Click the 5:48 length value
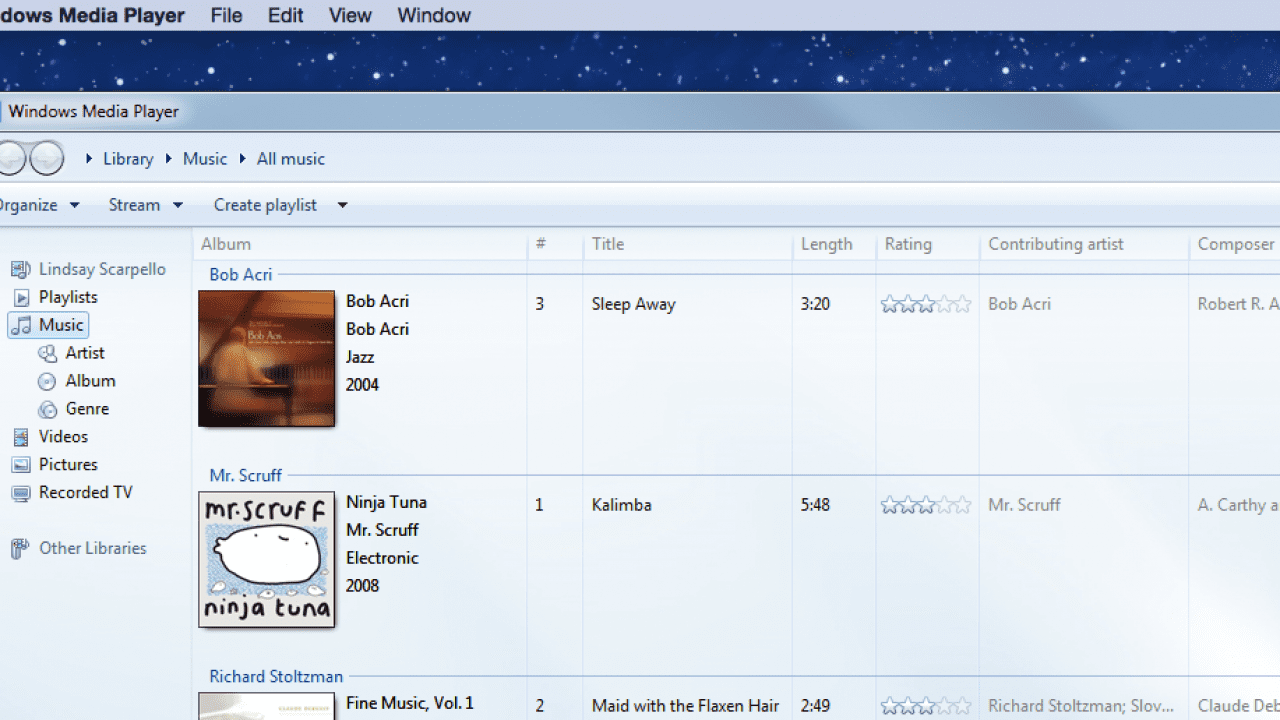Viewport: 1280px width, 720px height. tap(815, 505)
